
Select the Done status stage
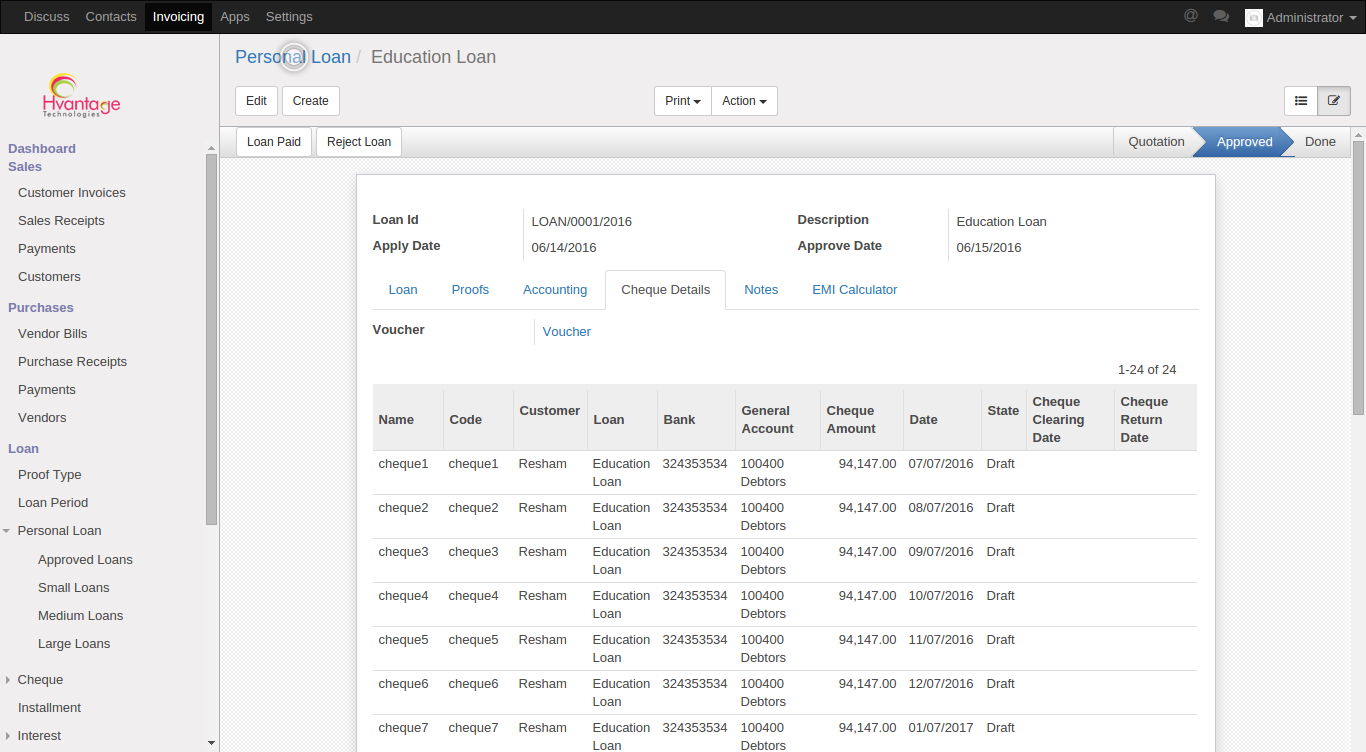[x=1320, y=142]
